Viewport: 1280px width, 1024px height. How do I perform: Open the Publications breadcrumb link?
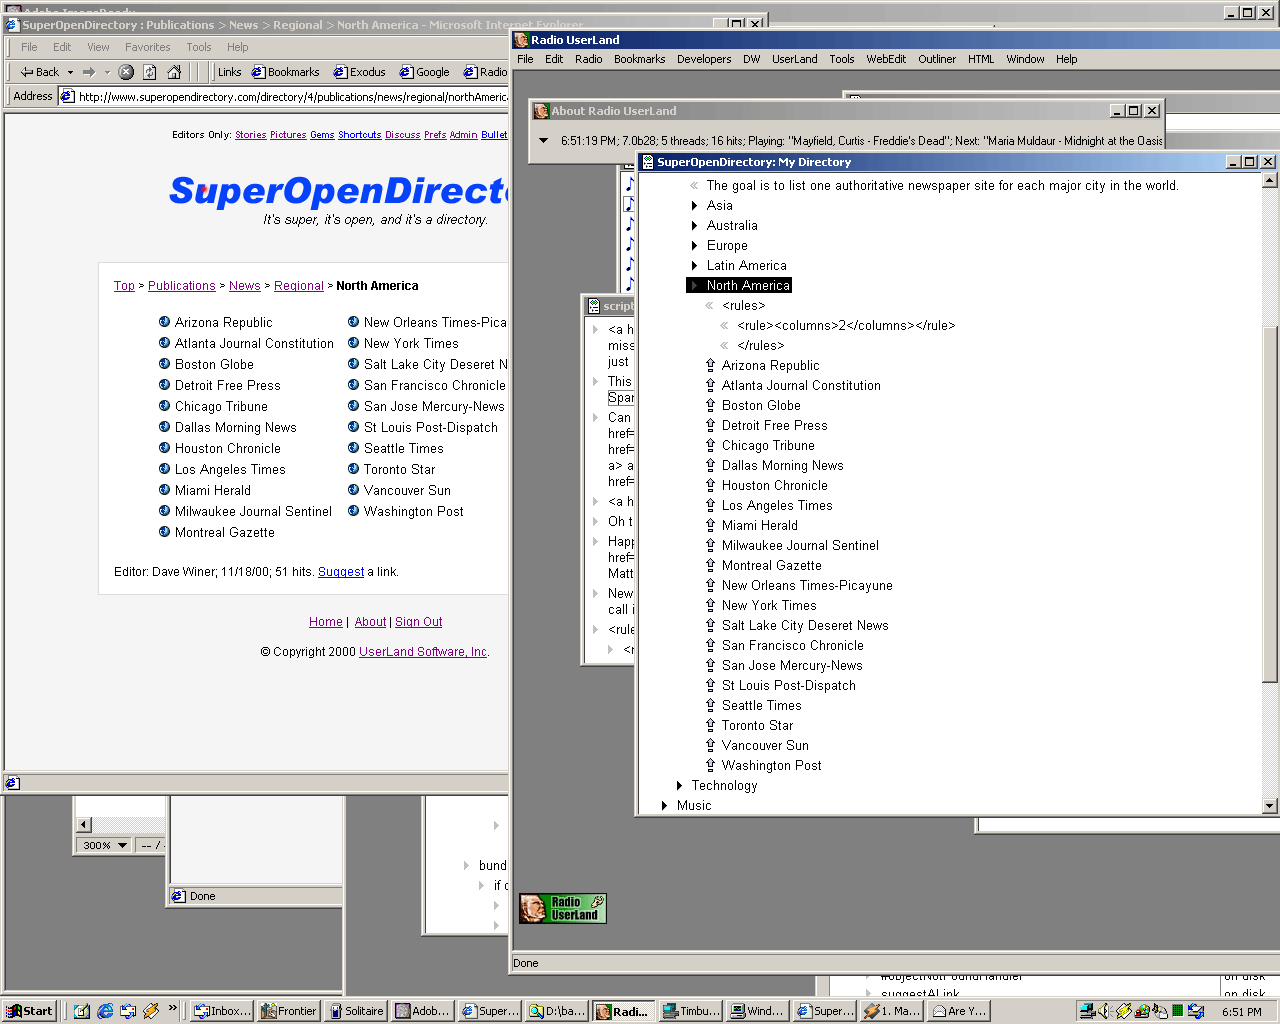(x=182, y=286)
